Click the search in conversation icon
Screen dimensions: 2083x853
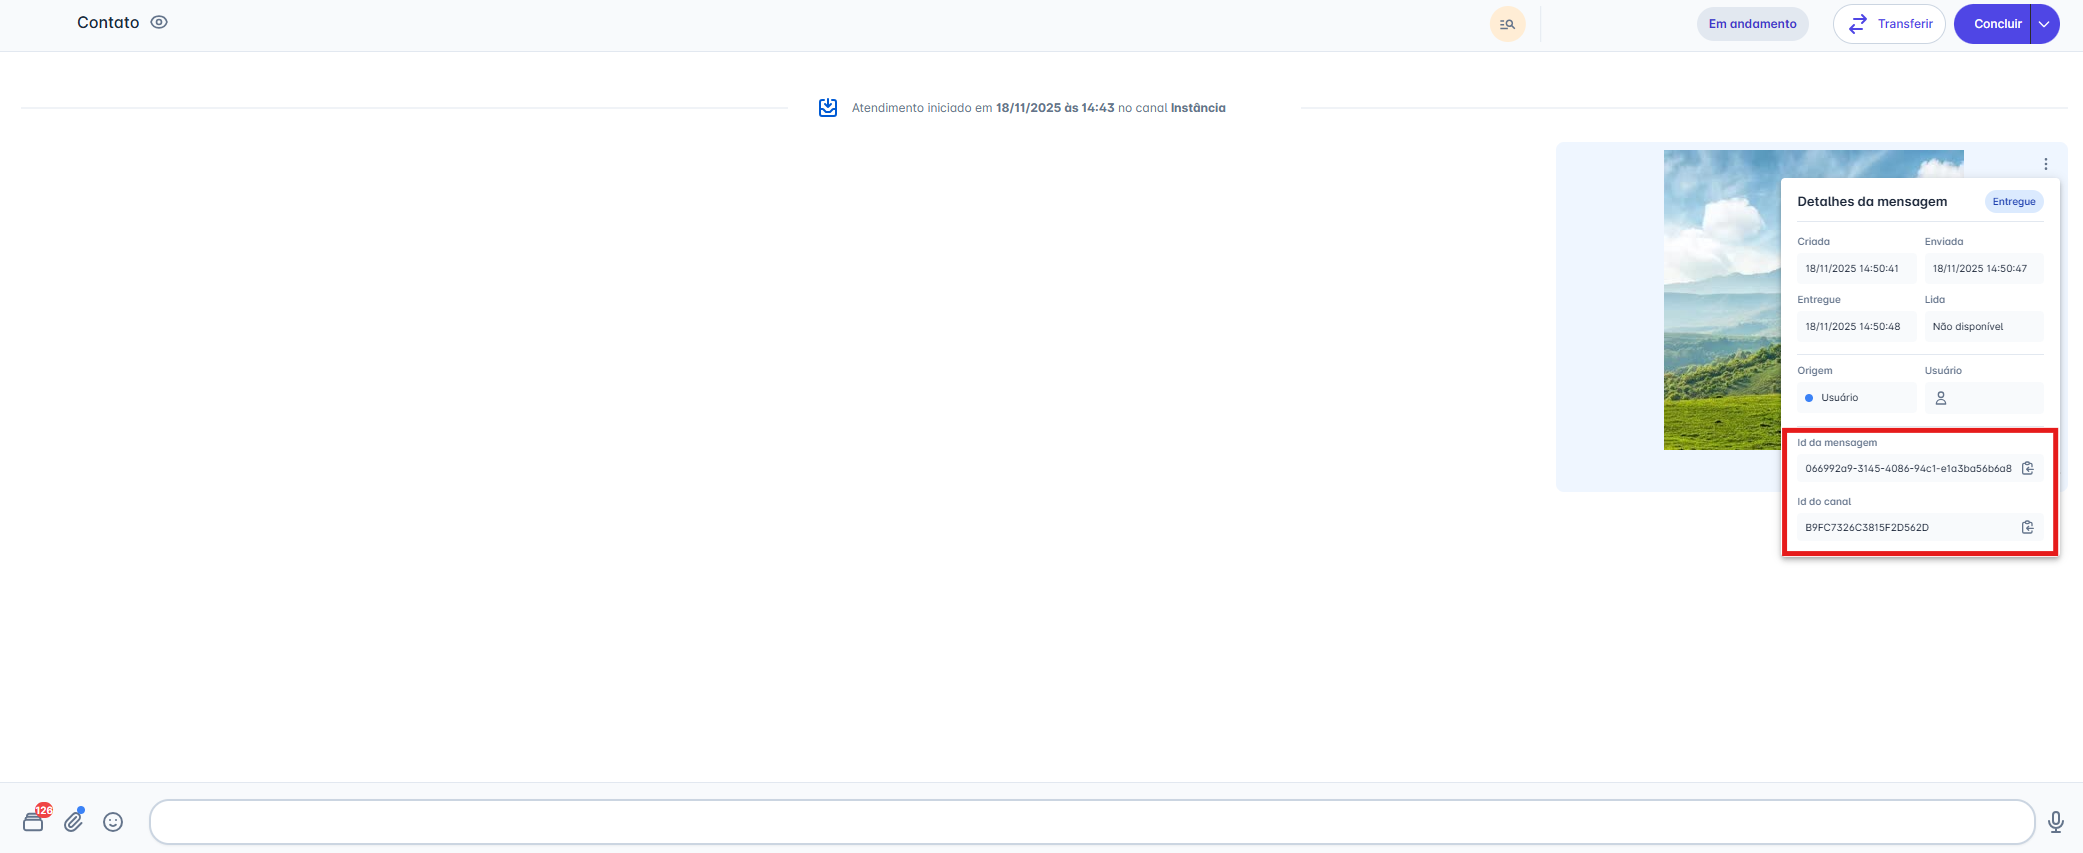coord(1507,24)
